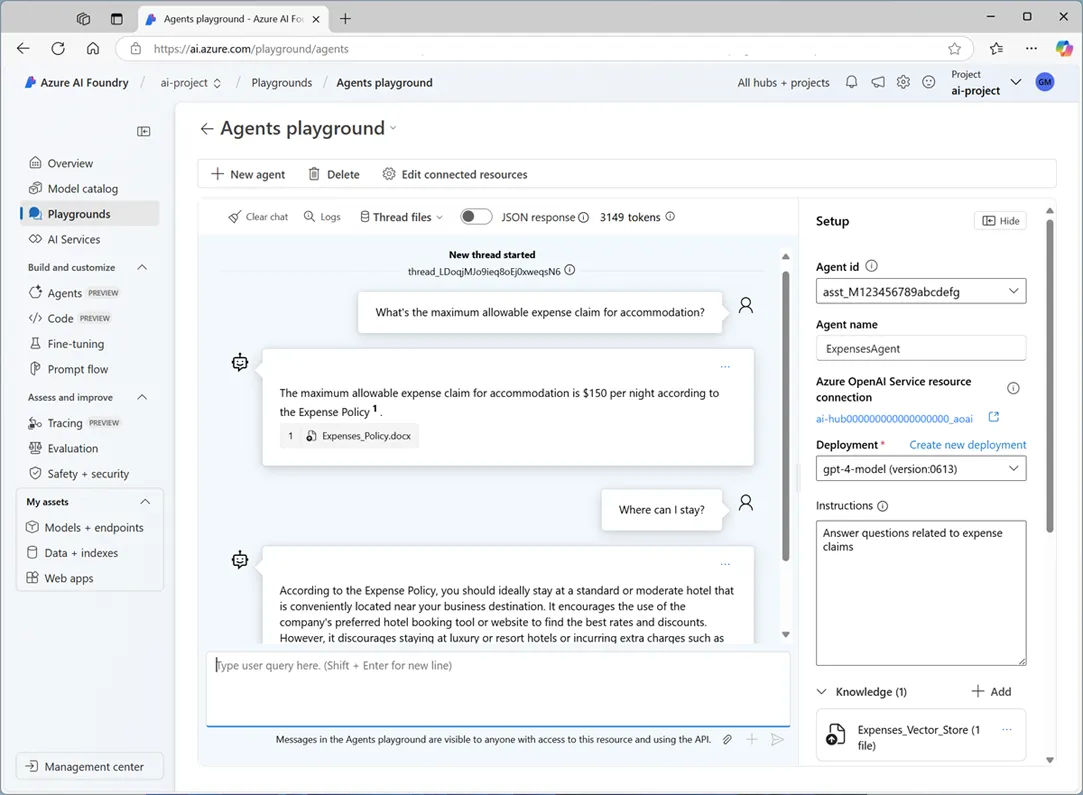This screenshot has height=795, width=1083.
Task: Click the notifications bell icon
Action: point(851,83)
